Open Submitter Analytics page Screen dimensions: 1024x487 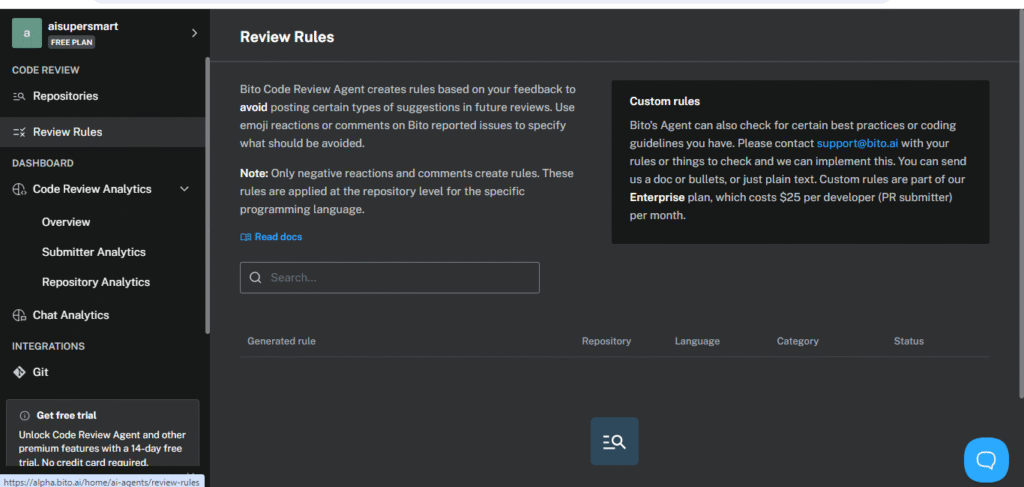[x=94, y=252]
